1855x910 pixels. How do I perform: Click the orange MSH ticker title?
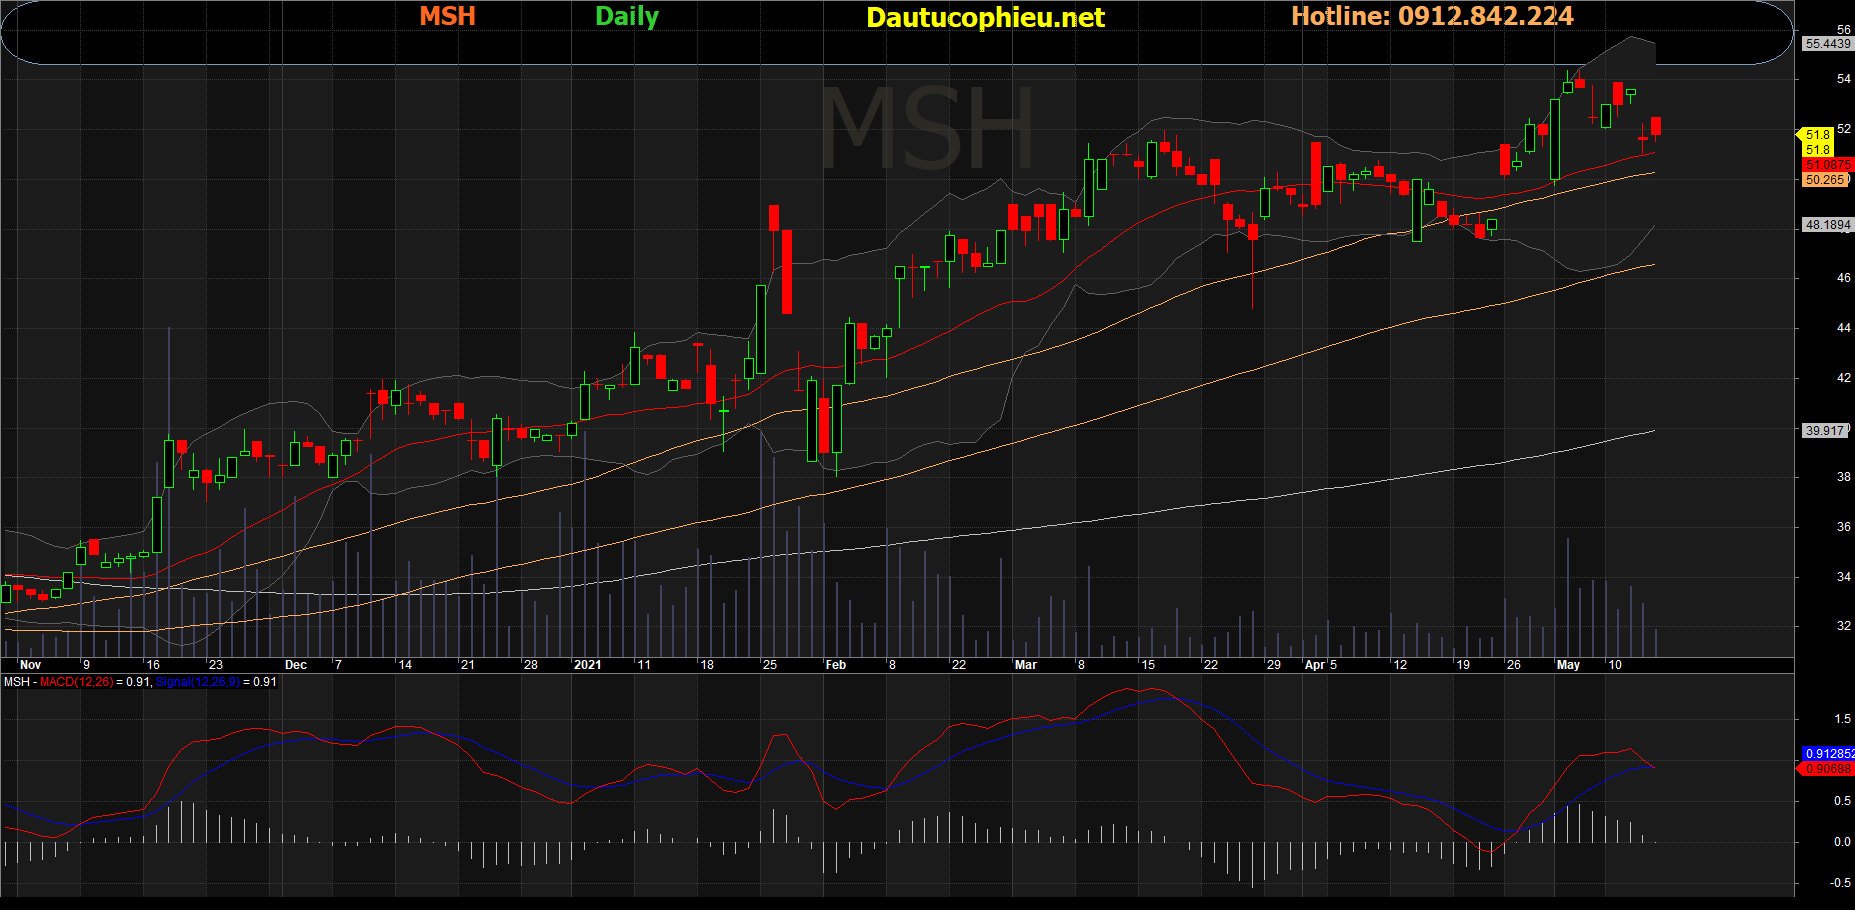pyautogui.click(x=447, y=16)
